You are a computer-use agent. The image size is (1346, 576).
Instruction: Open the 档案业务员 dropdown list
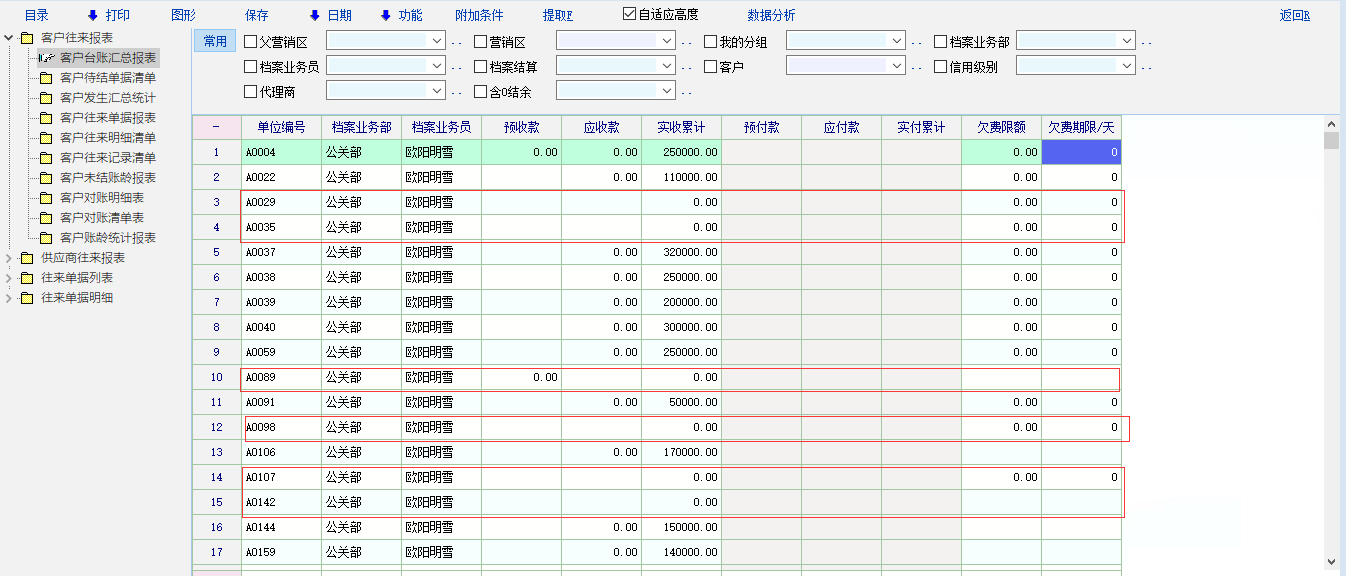click(437, 66)
